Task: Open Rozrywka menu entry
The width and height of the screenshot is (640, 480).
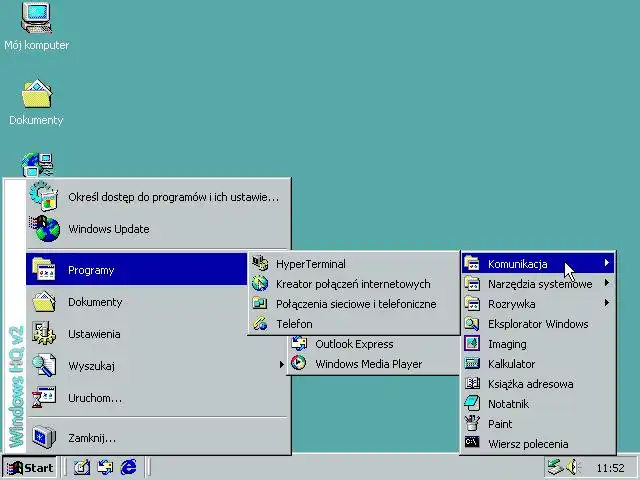Action: 538,303
